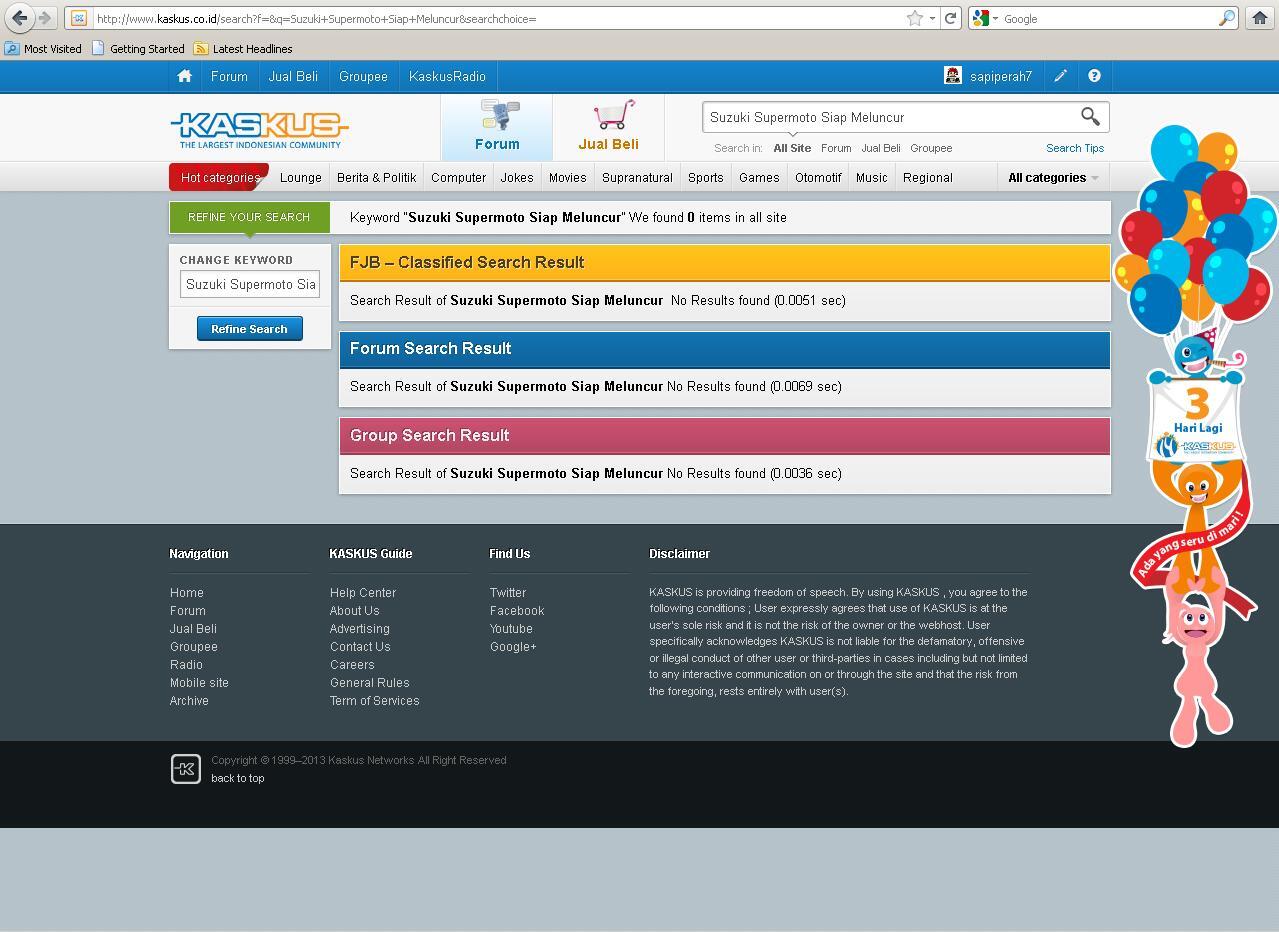The image size is (1279, 932).
Task: Open the Music category
Action: click(871, 177)
